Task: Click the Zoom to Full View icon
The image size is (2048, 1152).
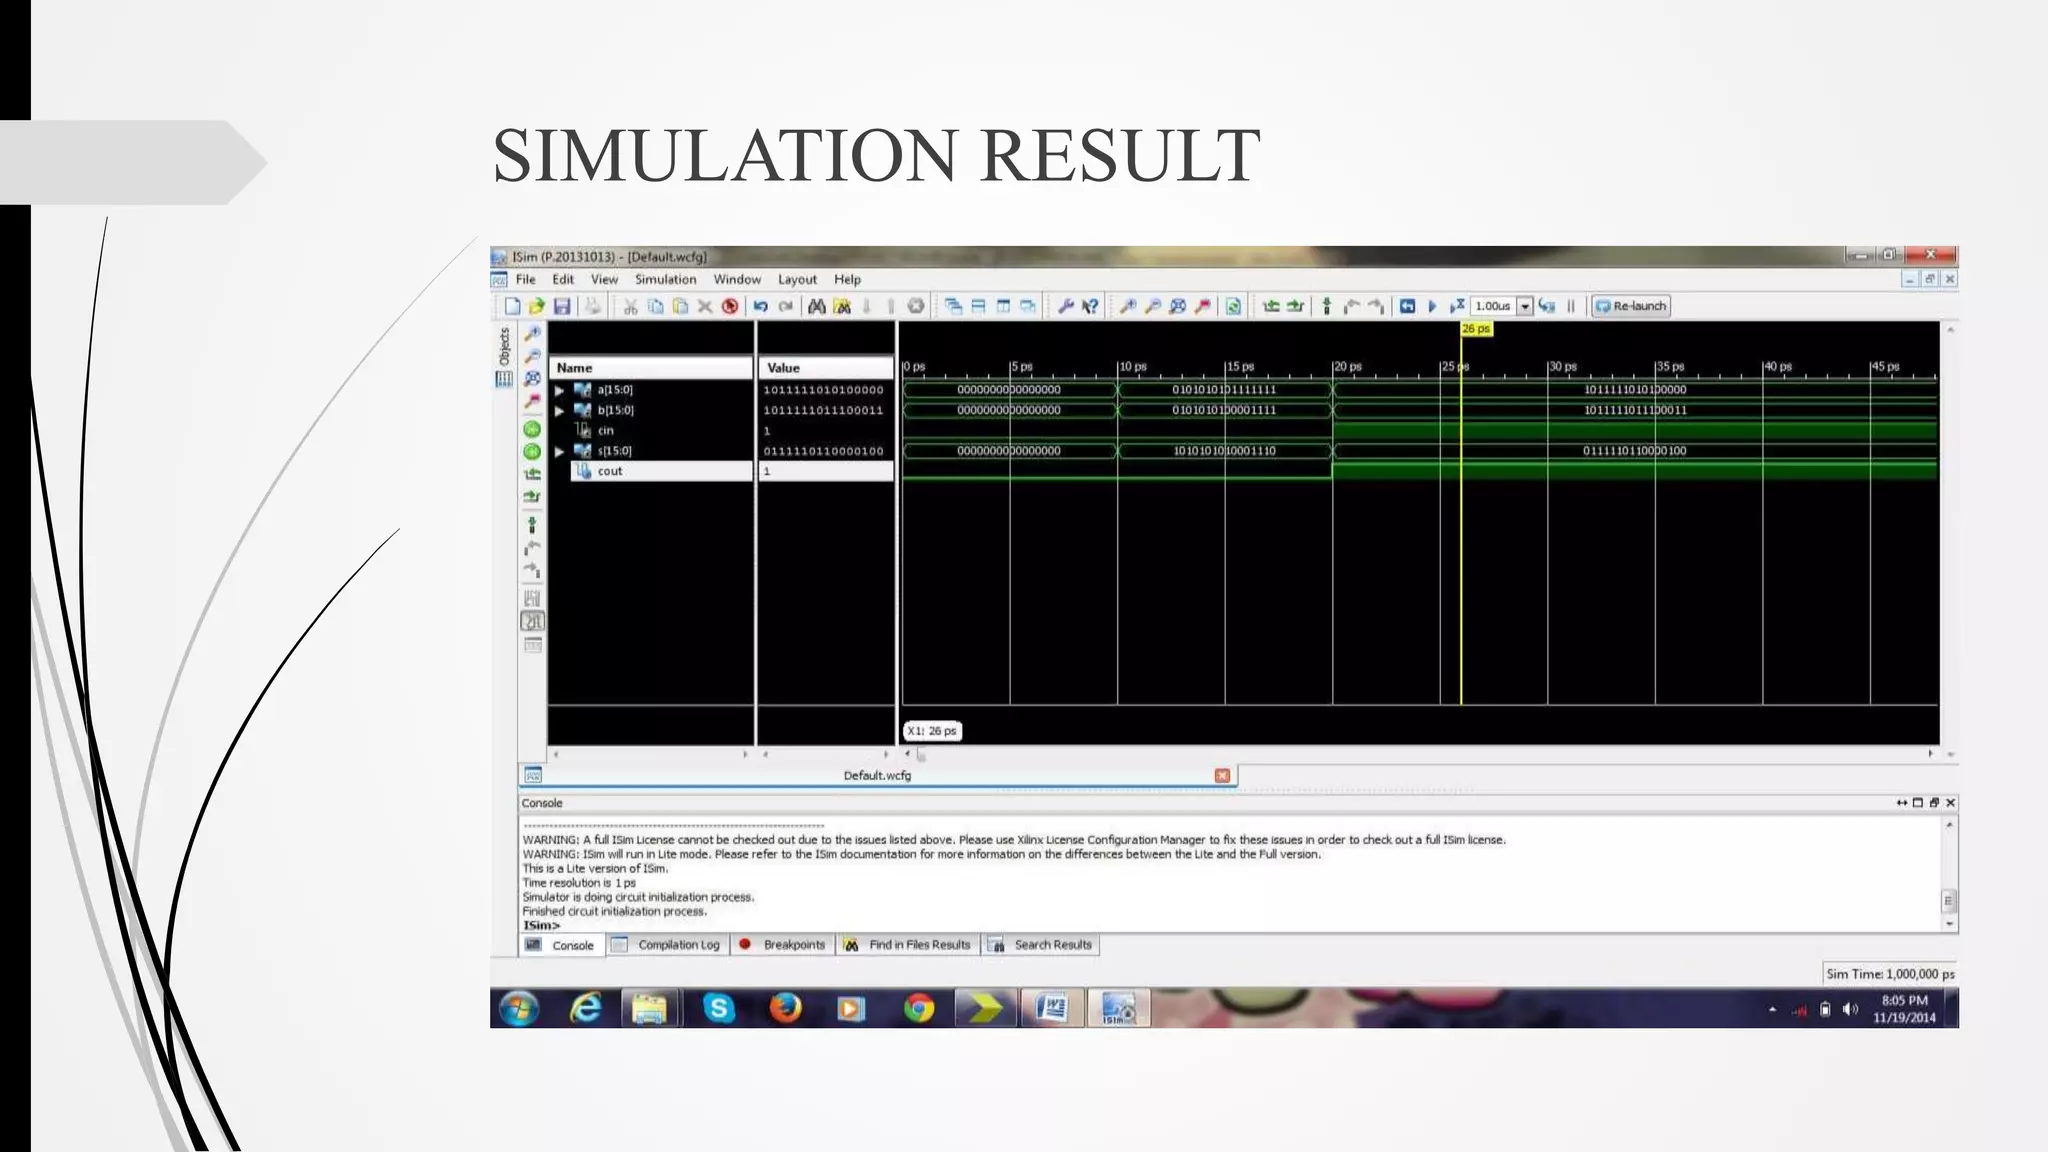Action: (x=1178, y=306)
